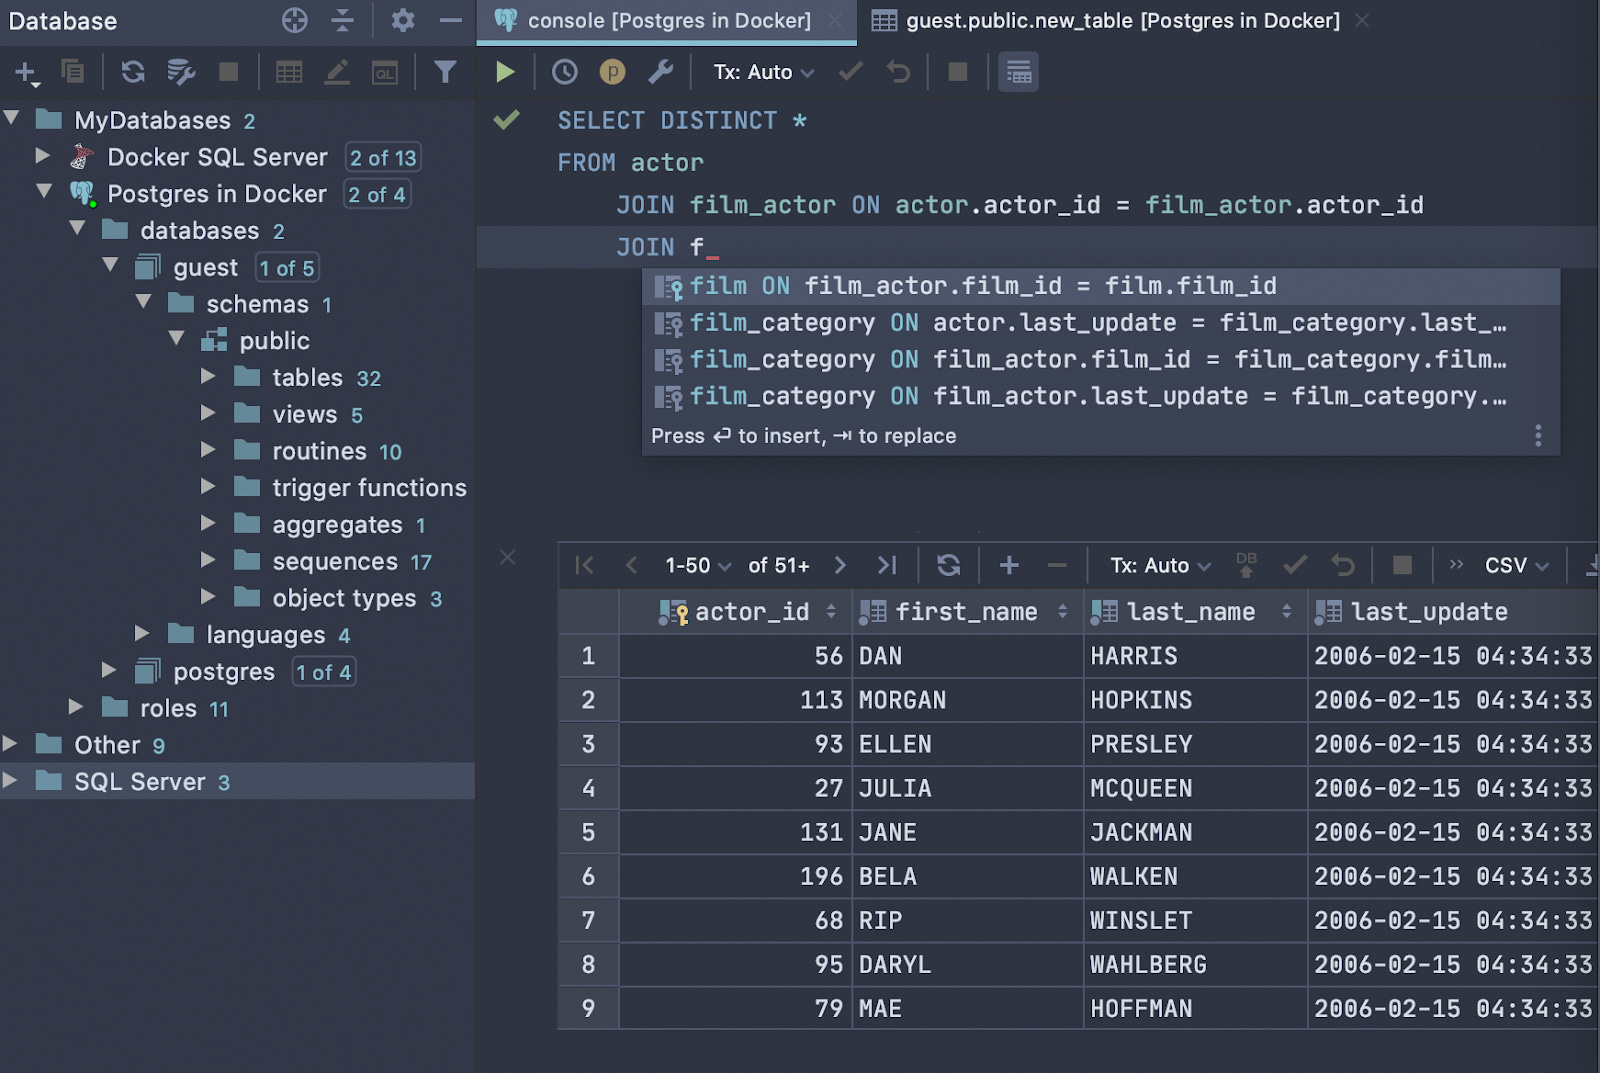Add a new row in the results grid

click(x=1008, y=565)
